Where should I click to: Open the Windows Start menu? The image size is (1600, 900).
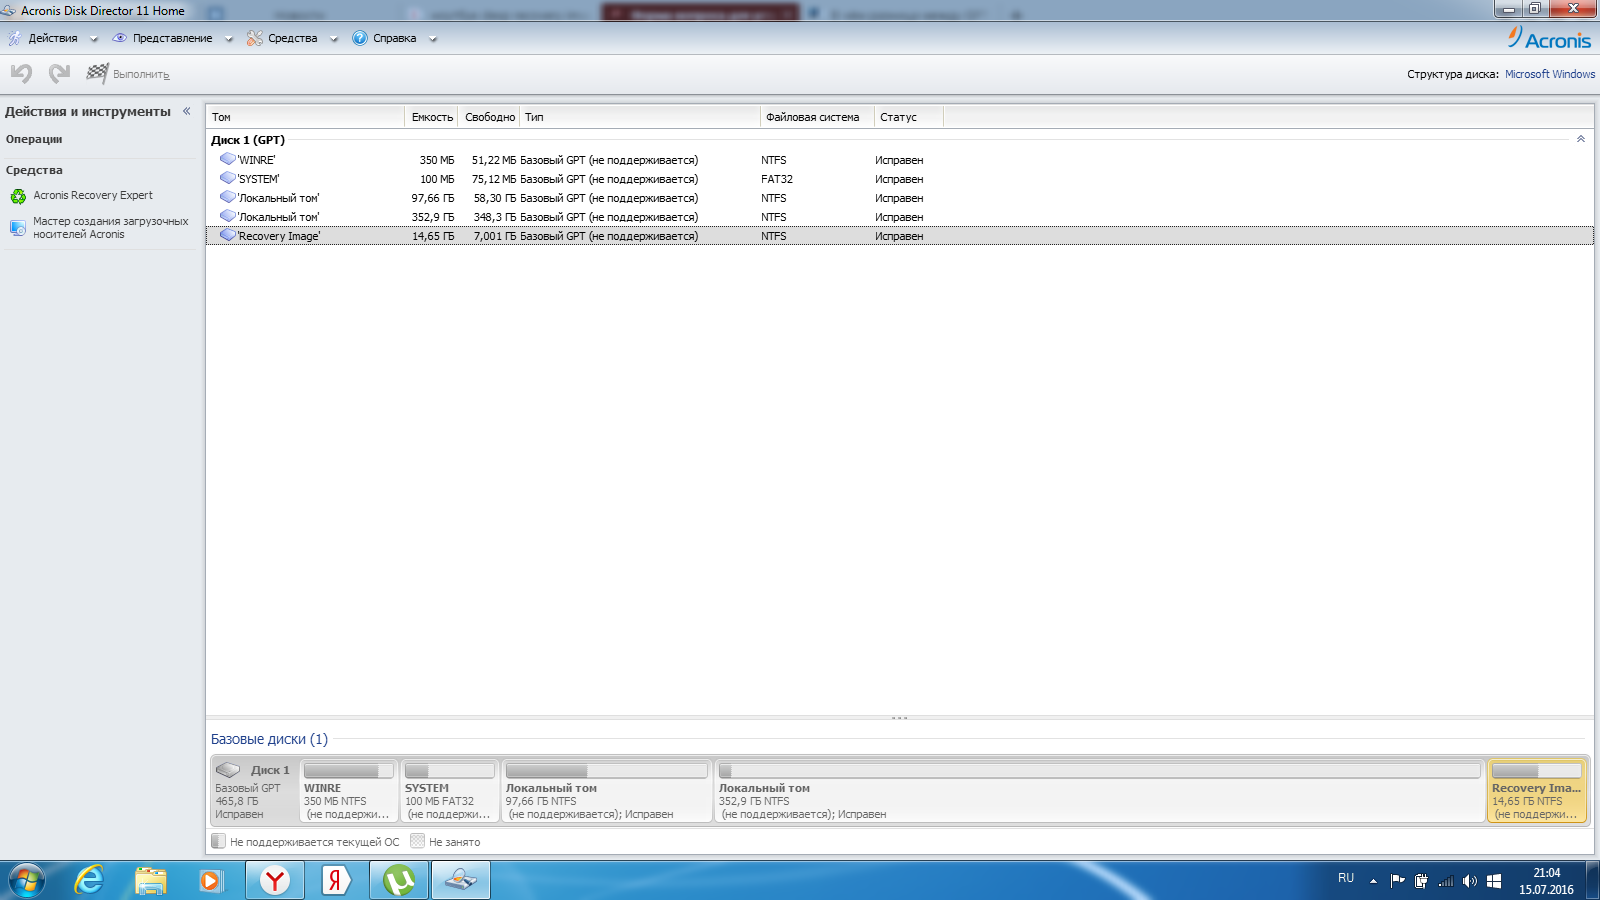(x=27, y=881)
